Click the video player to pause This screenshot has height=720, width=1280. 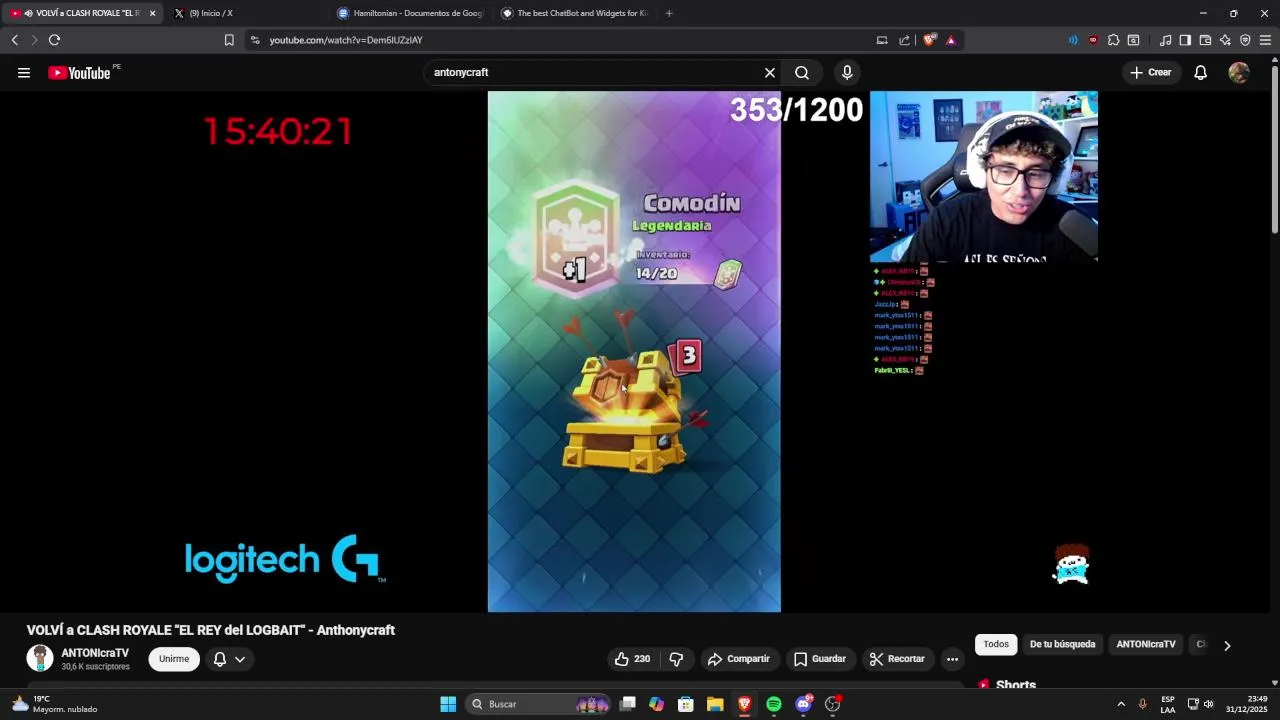(x=634, y=351)
